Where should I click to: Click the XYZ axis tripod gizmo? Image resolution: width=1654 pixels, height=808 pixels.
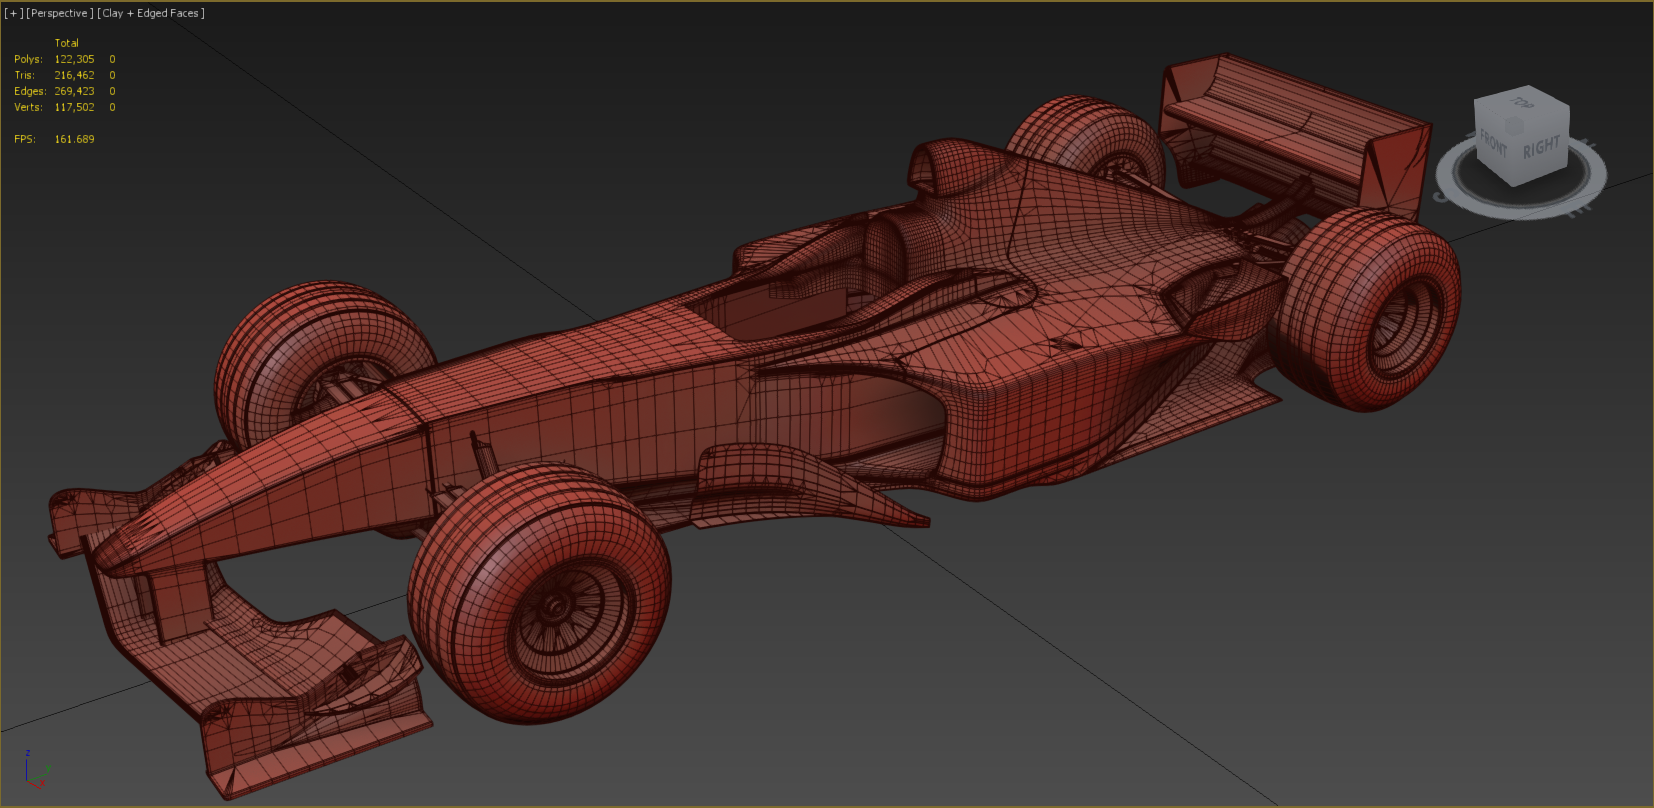tap(36, 771)
